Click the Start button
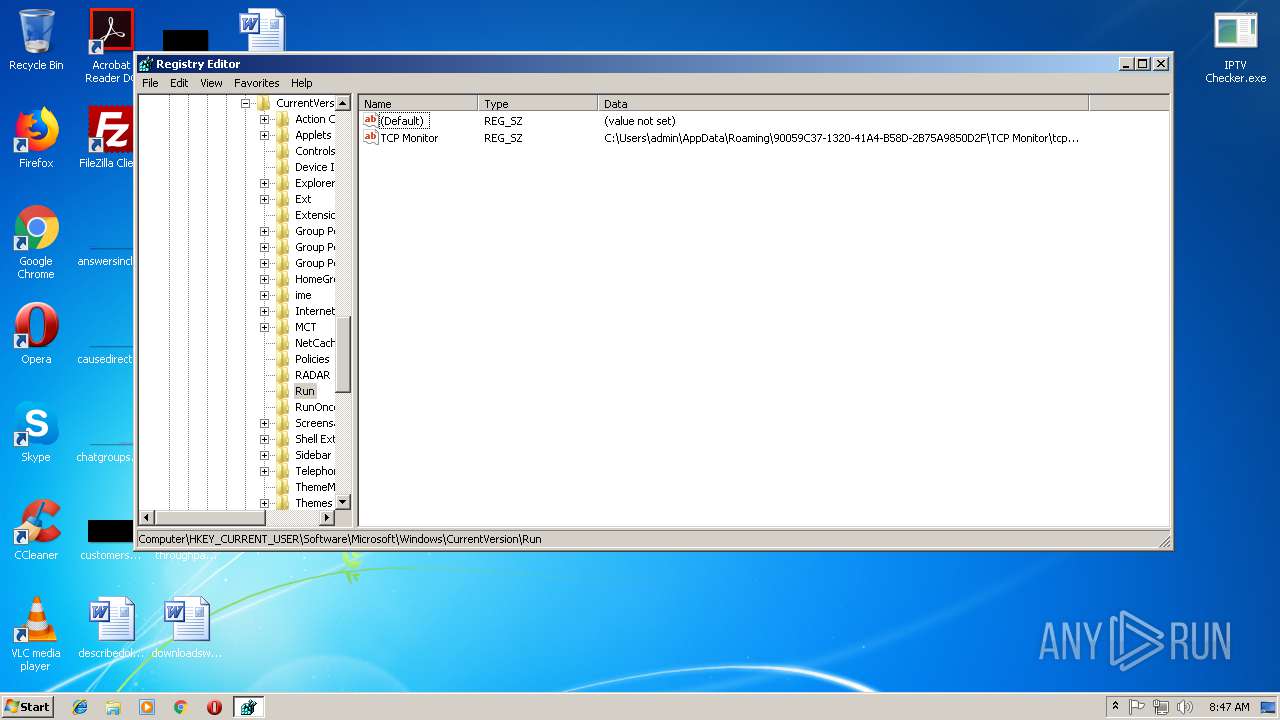Viewport: 1280px width, 720px height. (x=28, y=707)
